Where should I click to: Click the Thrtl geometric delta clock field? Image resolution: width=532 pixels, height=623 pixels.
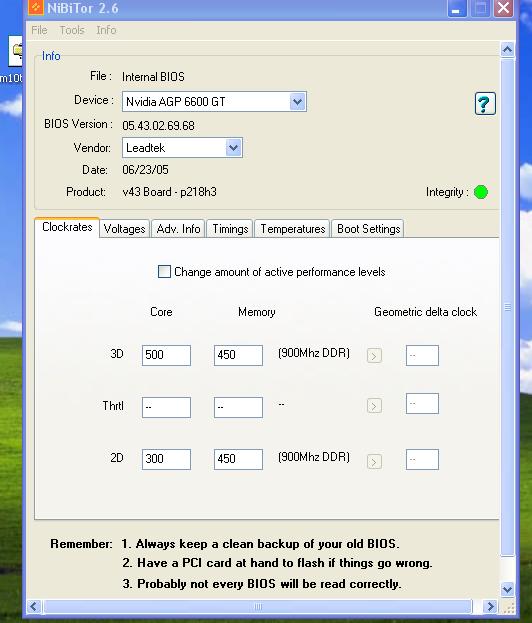[x=422, y=403]
